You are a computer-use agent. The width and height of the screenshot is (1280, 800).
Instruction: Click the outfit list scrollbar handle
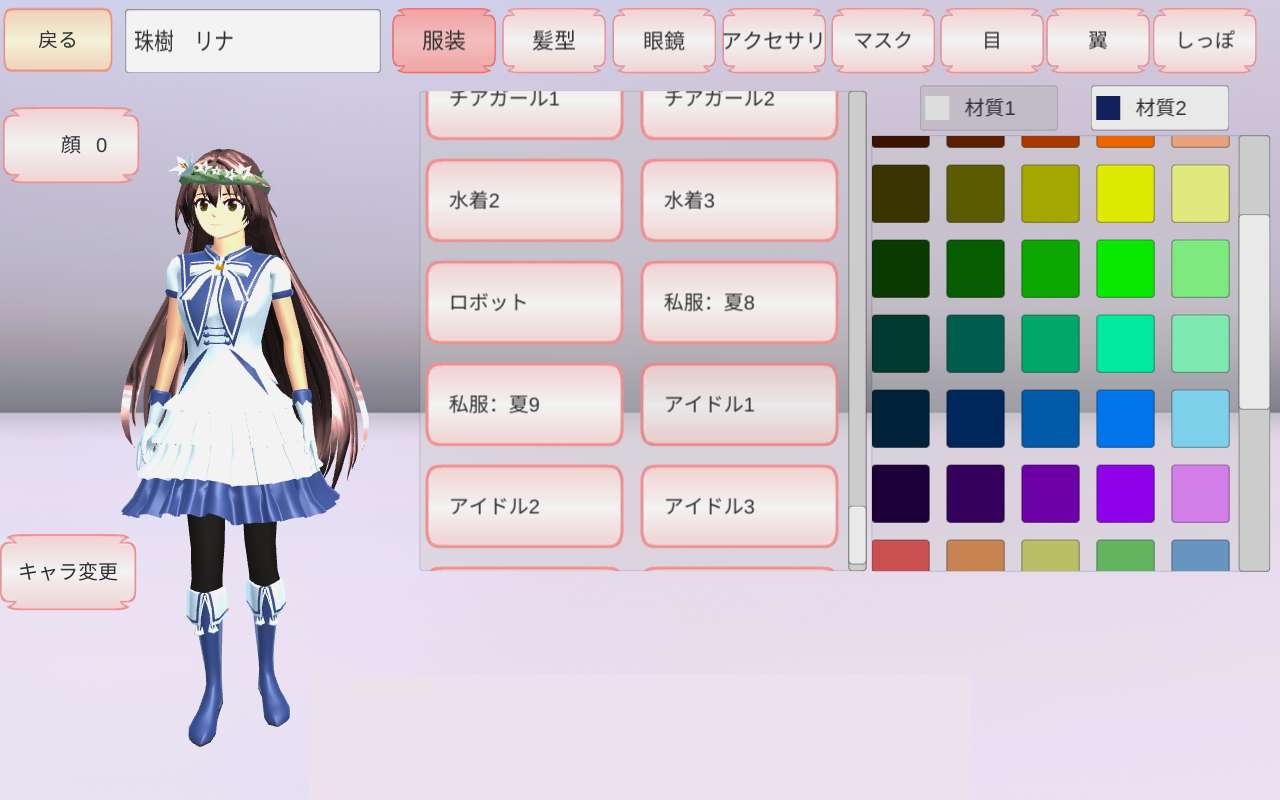click(x=857, y=535)
